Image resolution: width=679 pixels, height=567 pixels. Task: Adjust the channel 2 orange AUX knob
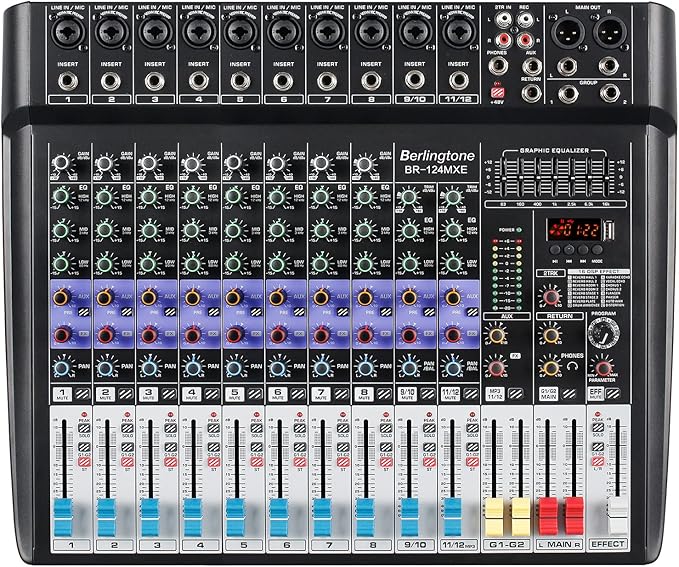click(x=105, y=298)
